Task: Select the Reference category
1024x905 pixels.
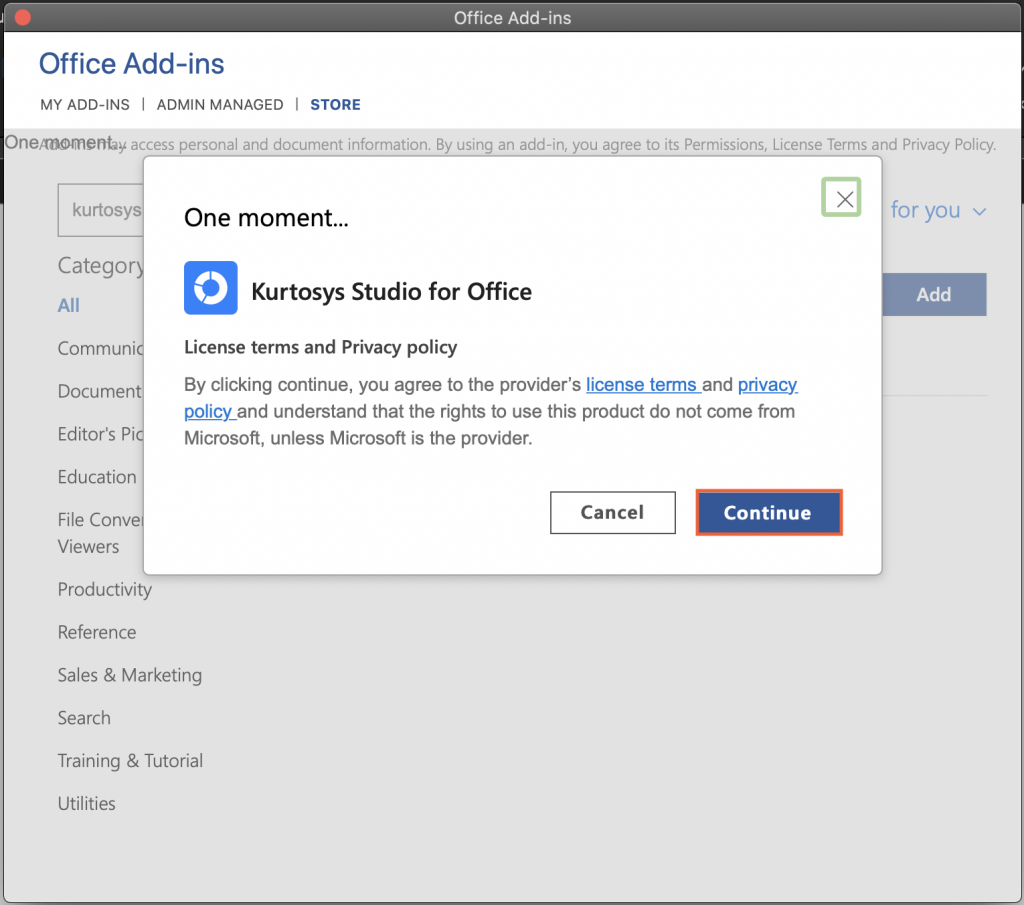Action: [x=97, y=632]
